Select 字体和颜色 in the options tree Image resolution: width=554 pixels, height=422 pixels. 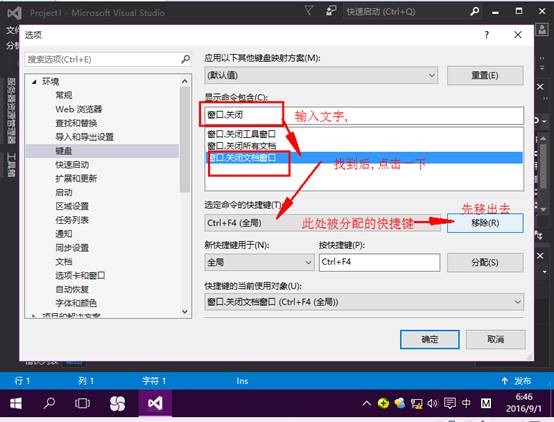coord(76,303)
